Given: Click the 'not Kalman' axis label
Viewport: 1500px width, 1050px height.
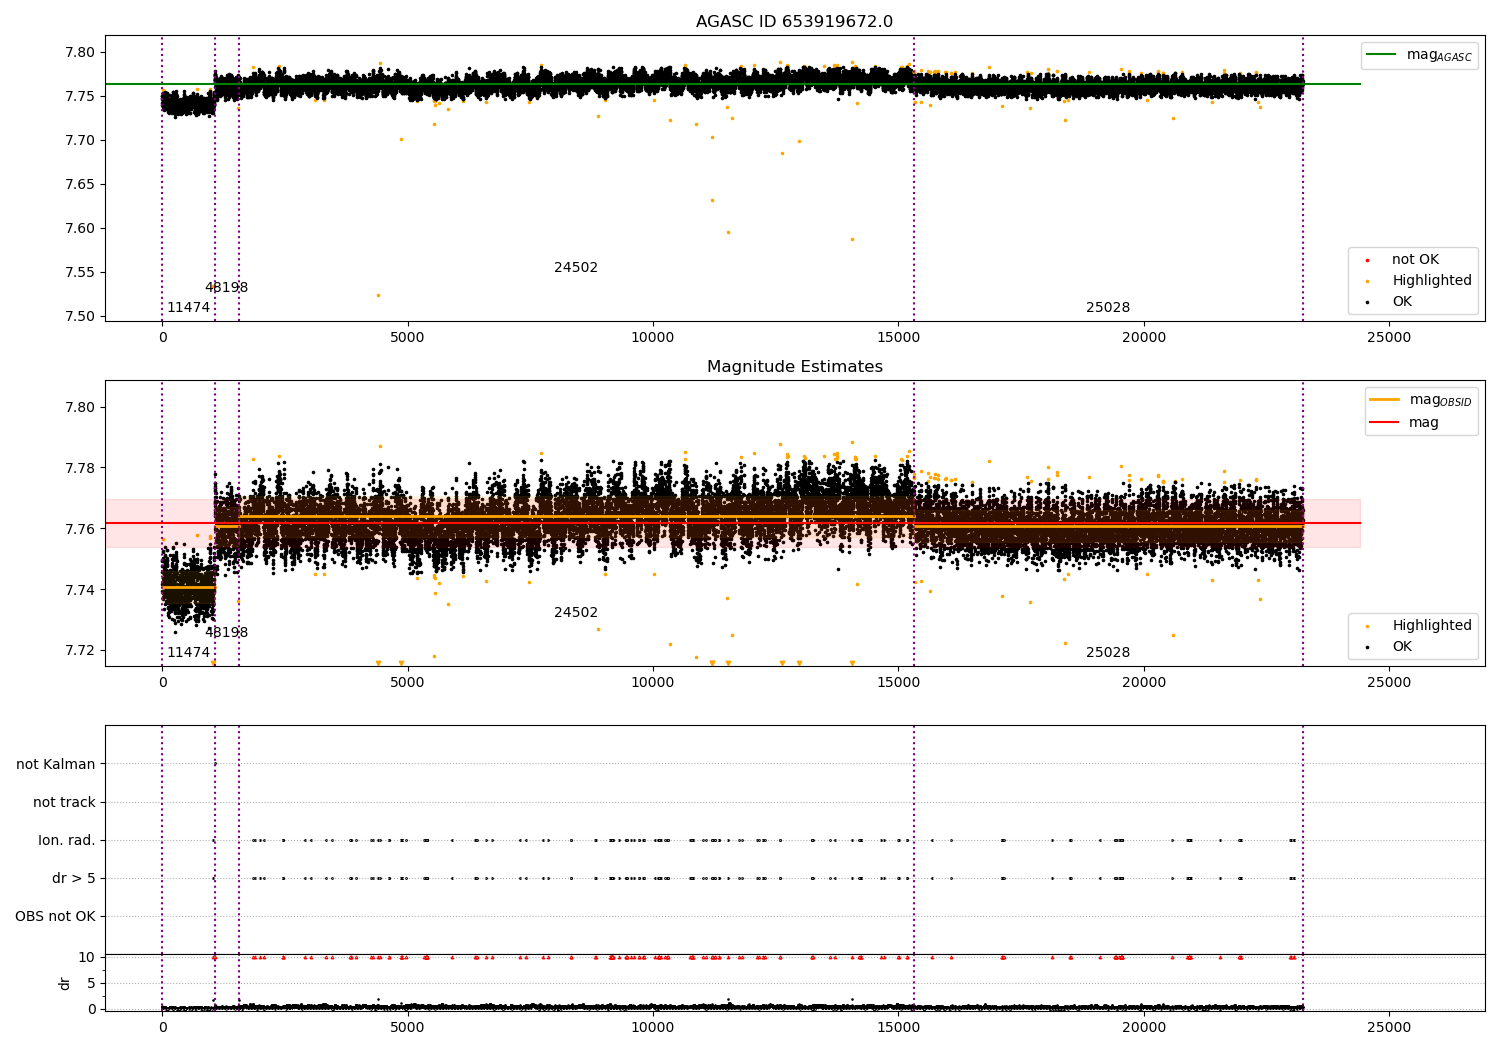Looking at the screenshot, I should pos(56,765).
